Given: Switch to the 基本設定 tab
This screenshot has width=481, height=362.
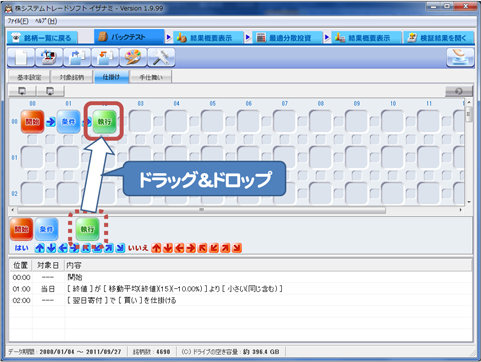Looking at the screenshot, I should pos(29,77).
